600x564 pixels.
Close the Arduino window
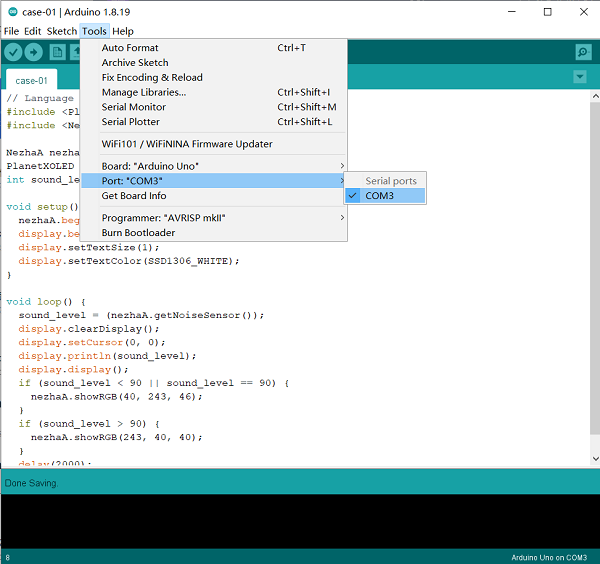(x=584, y=12)
